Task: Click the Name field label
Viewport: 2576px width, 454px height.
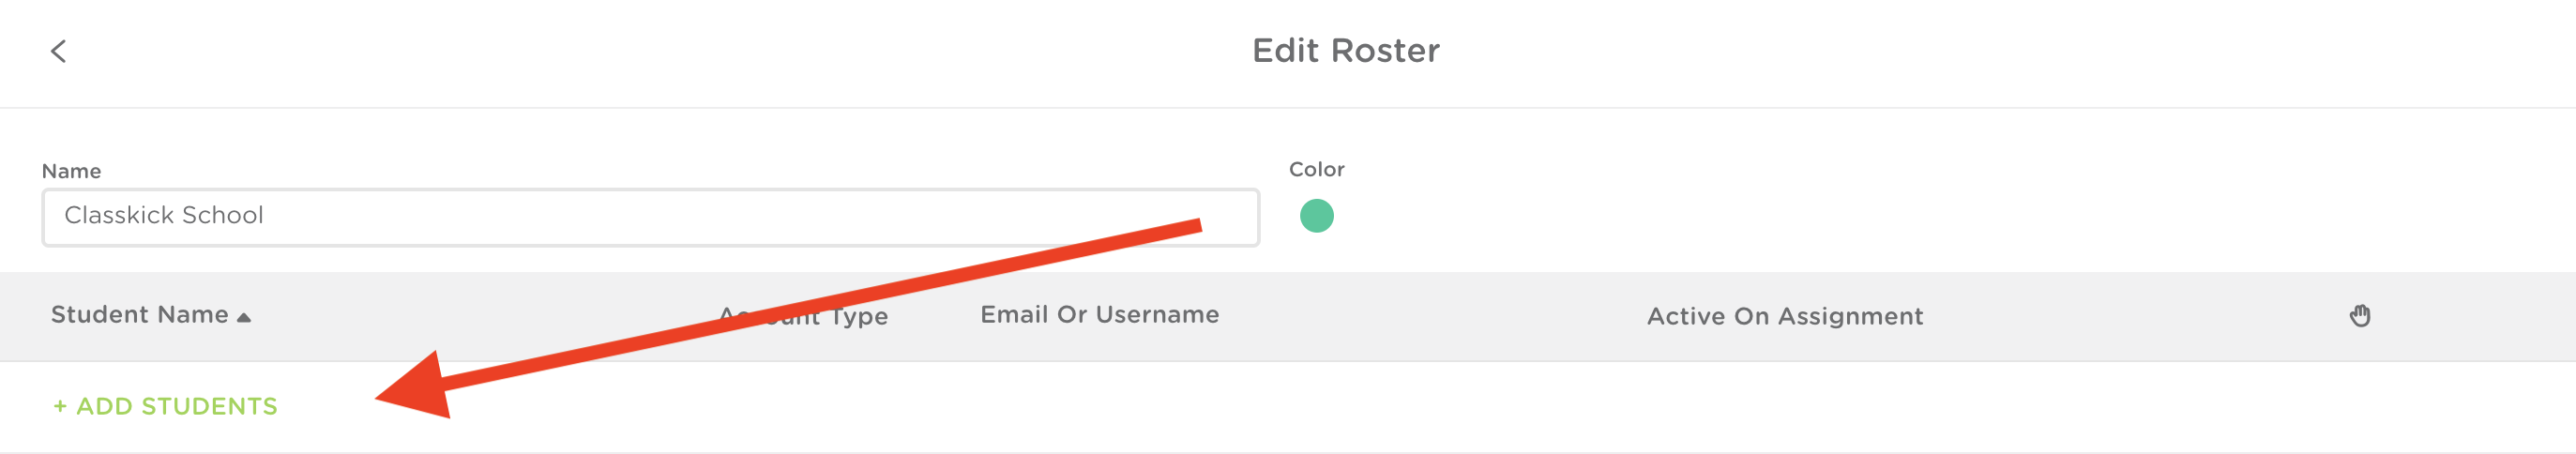Action: 71,171
